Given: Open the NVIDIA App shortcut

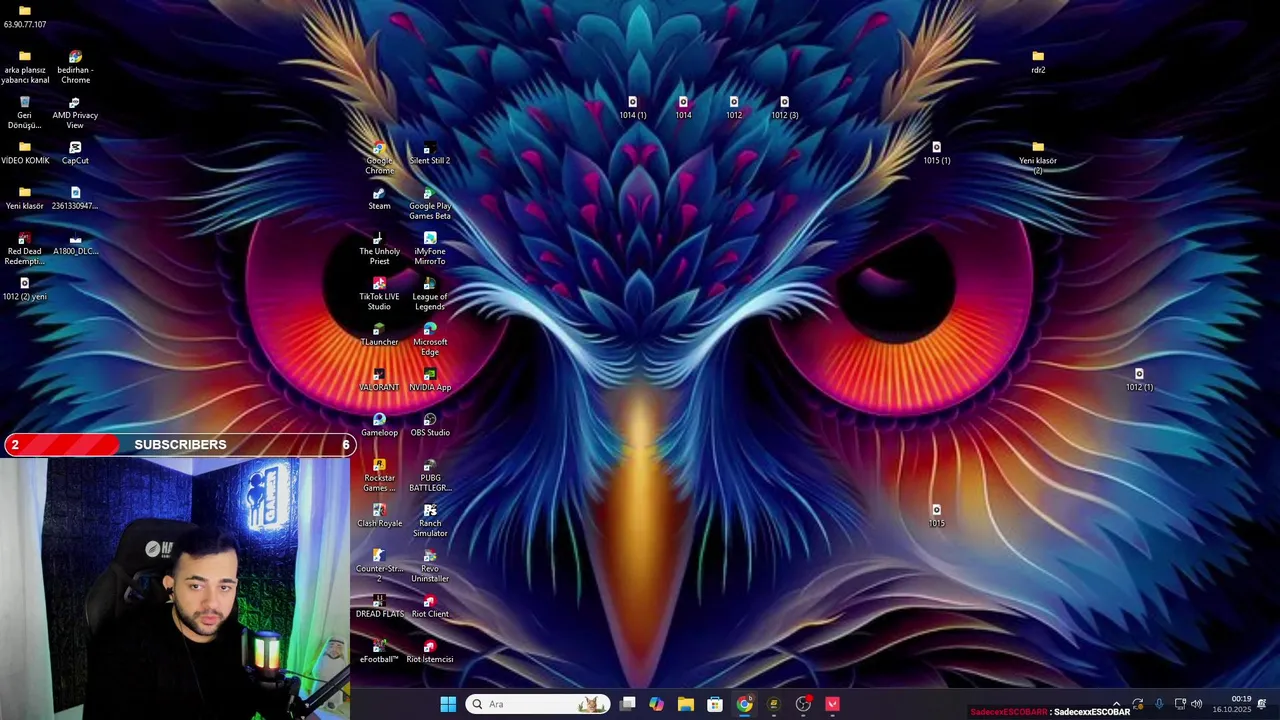Looking at the screenshot, I should [x=429, y=380].
